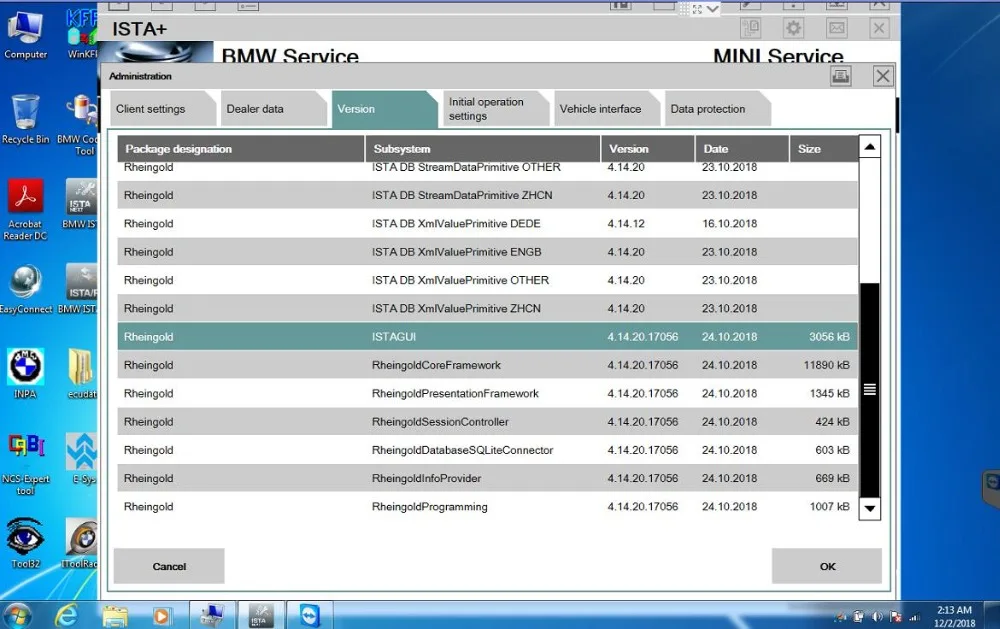
Task: Click the ISTA+ mail envelope icon
Action: pos(837,28)
